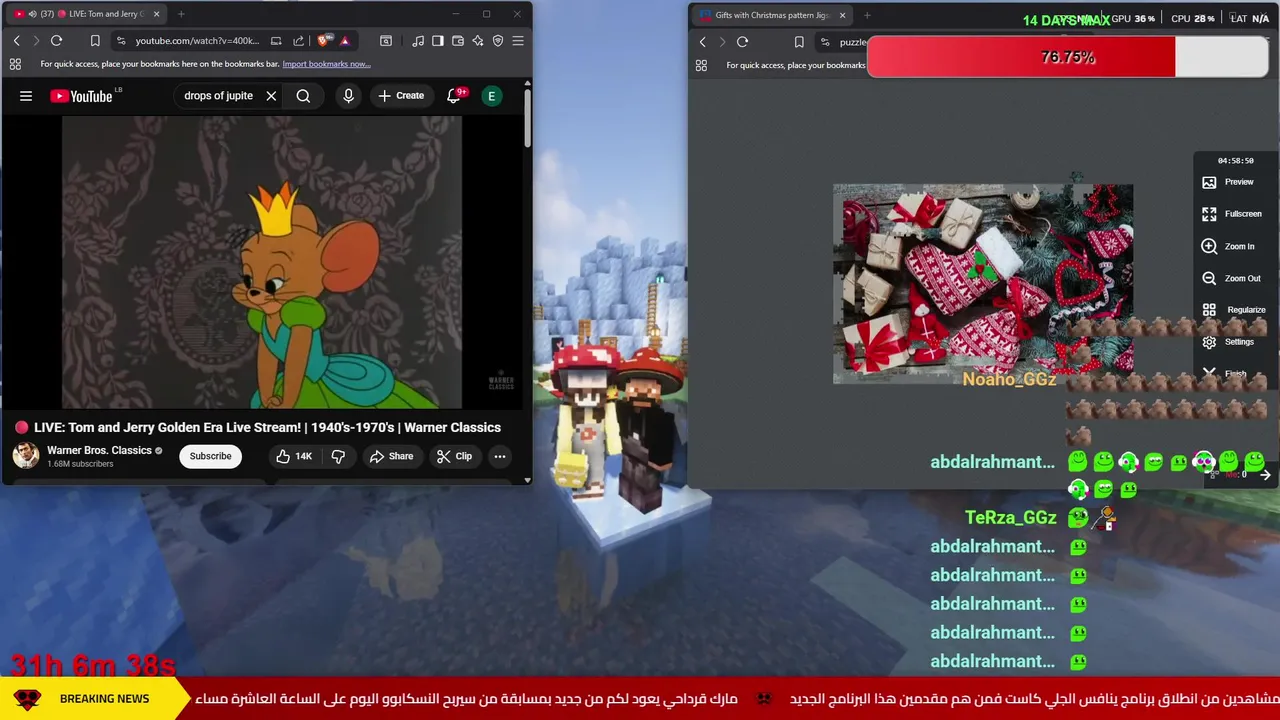Open the browser hamburger menu in YouTube window

click(518, 41)
